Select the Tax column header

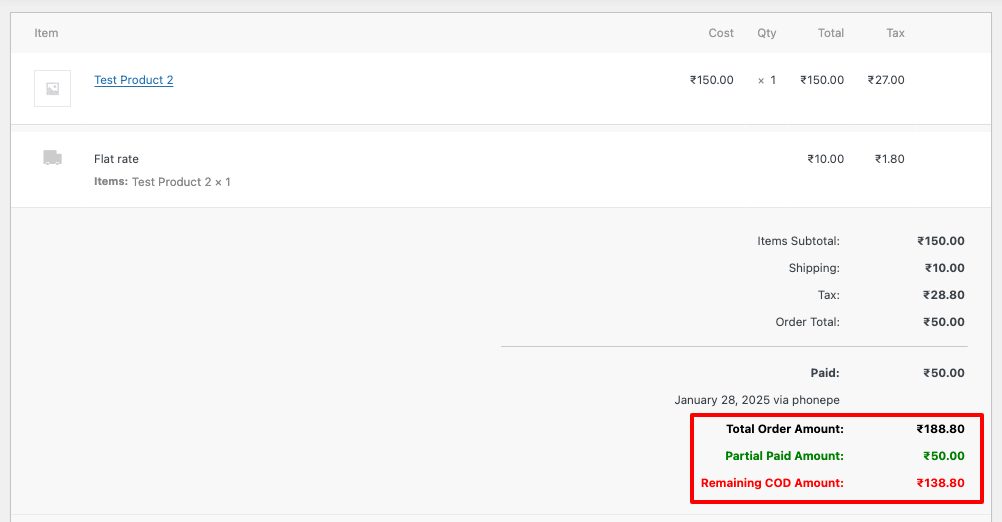pyautogui.click(x=895, y=33)
